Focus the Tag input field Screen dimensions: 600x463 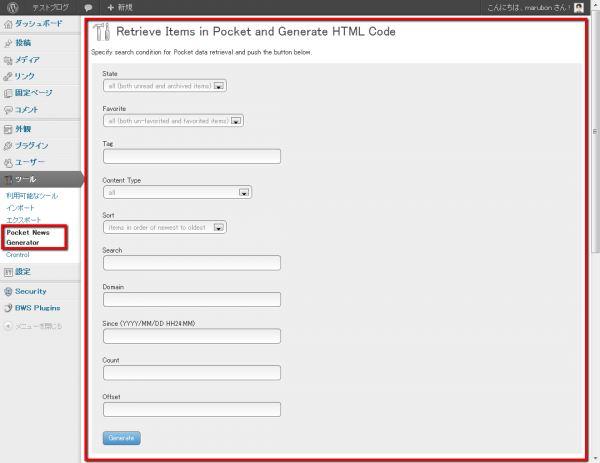tap(192, 157)
